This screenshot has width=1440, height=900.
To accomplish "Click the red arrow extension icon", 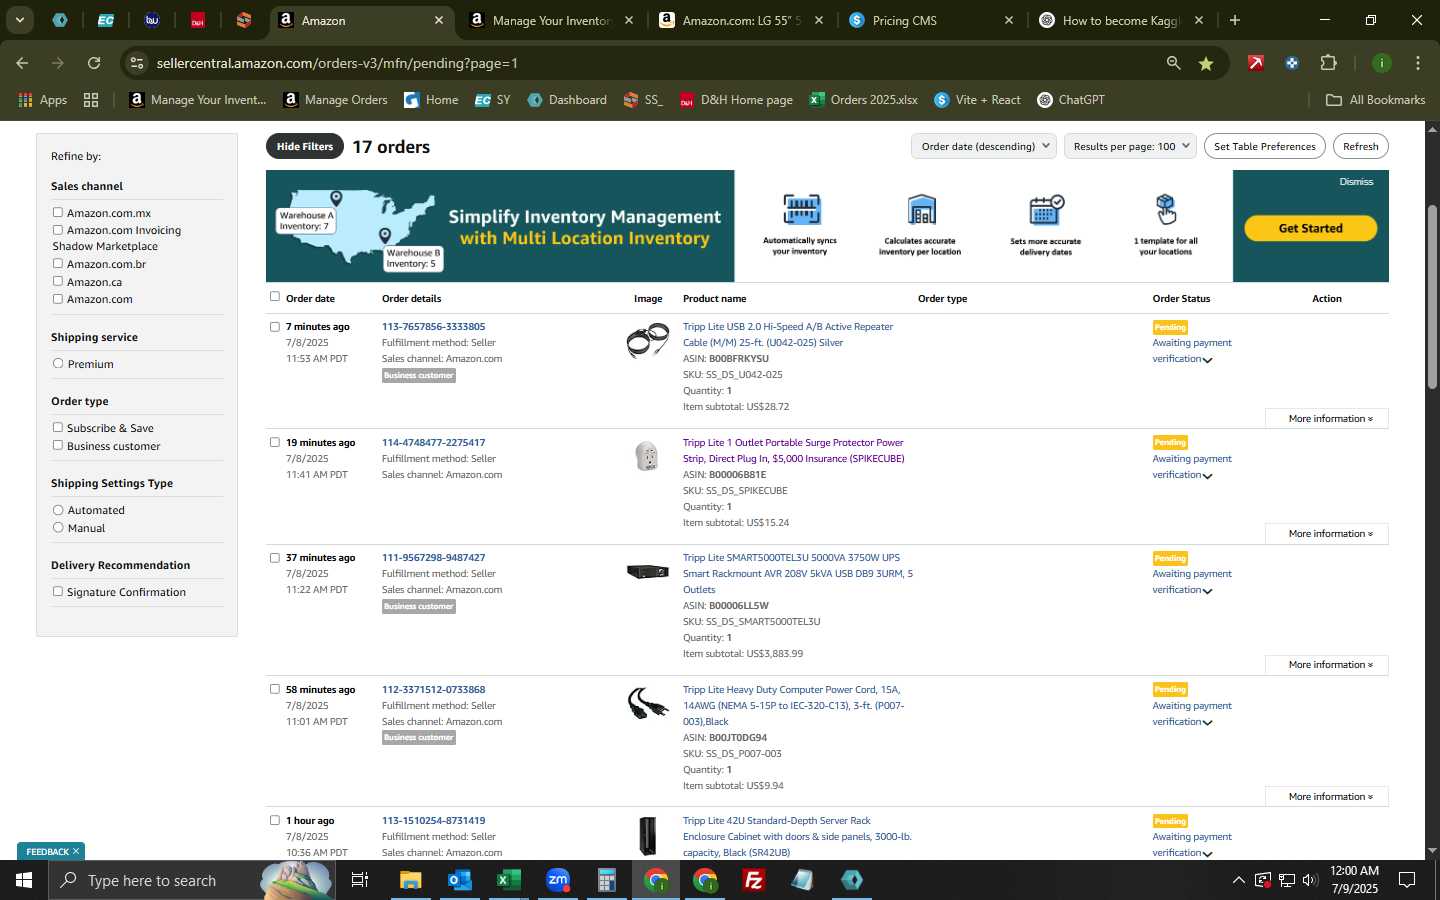I will click(1256, 63).
